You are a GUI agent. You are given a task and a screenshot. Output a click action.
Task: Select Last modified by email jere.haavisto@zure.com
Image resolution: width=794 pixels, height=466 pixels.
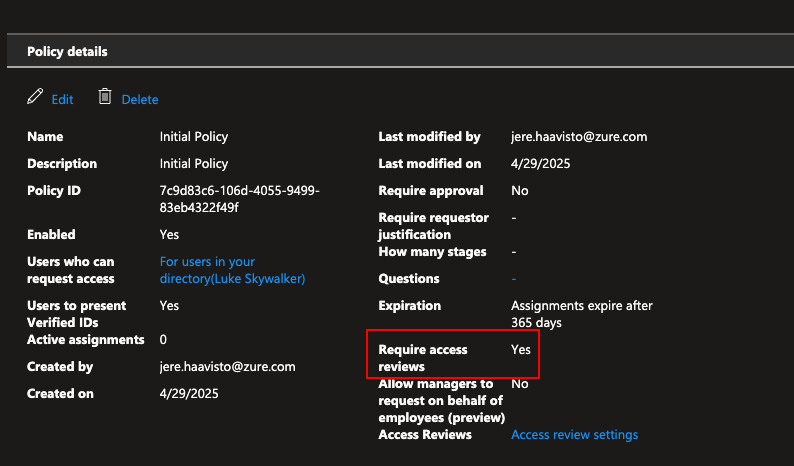pyautogui.click(x=579, y=137)
